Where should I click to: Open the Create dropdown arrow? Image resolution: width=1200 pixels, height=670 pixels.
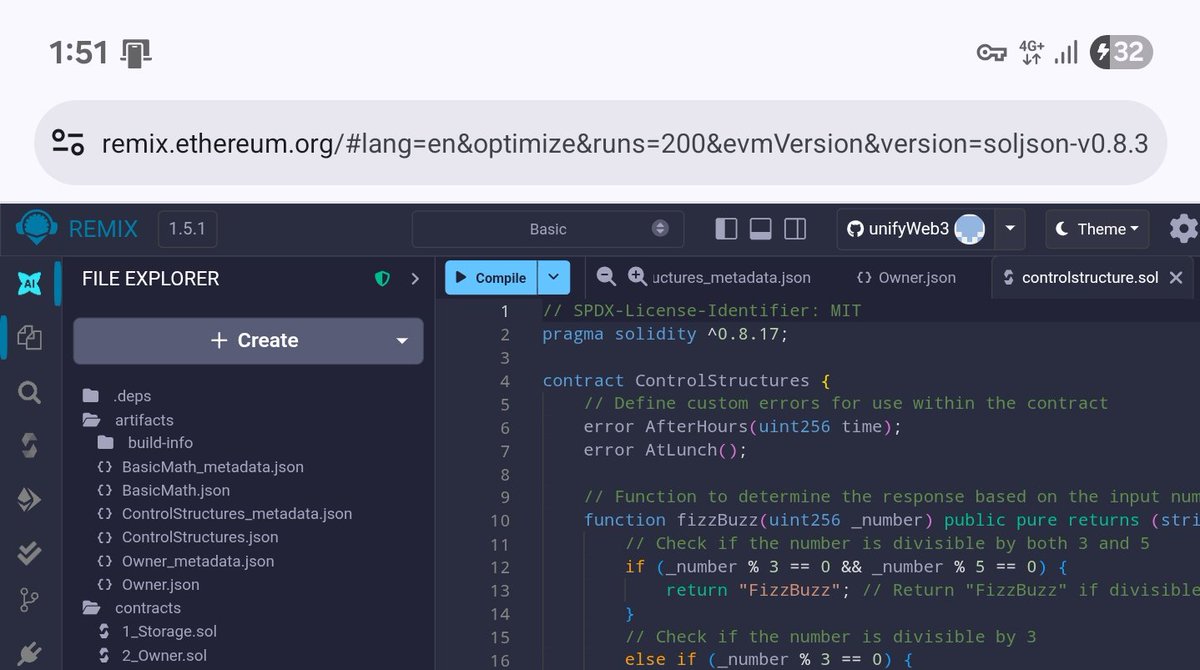pyautogui.click(x=402, y=341)
